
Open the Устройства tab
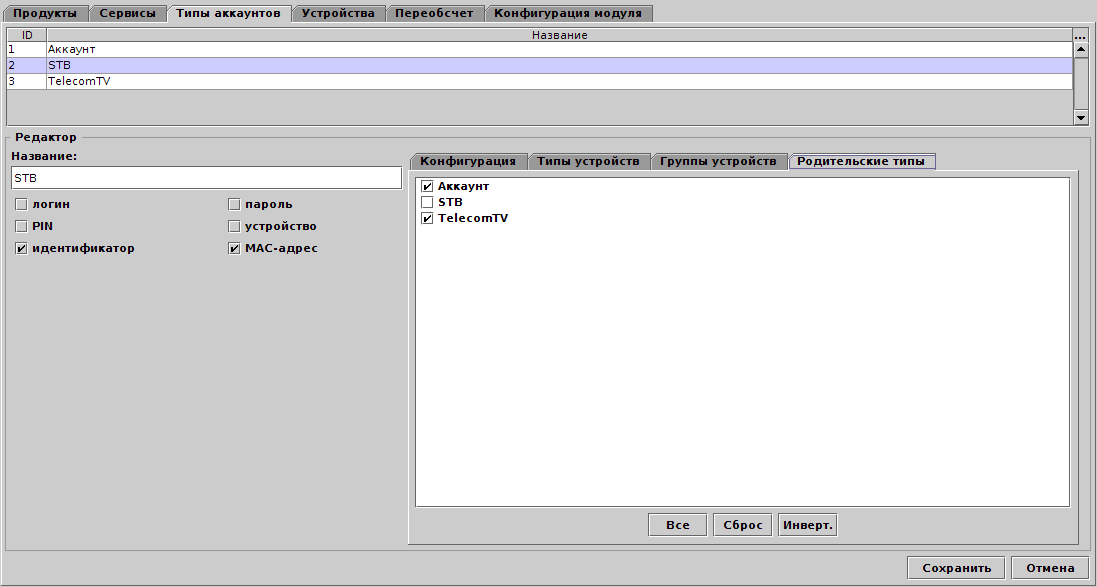(x=338, y=13)
